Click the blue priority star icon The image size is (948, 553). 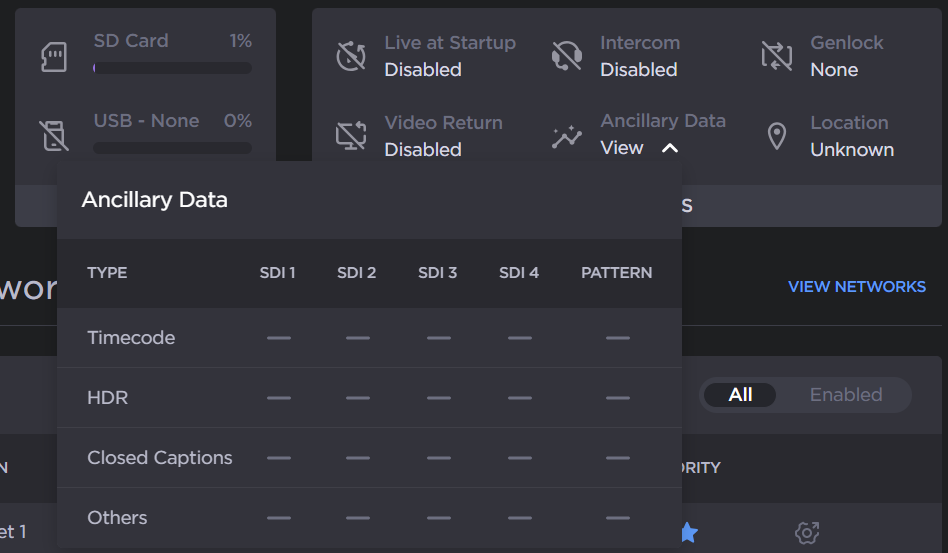tap(688, 532)
